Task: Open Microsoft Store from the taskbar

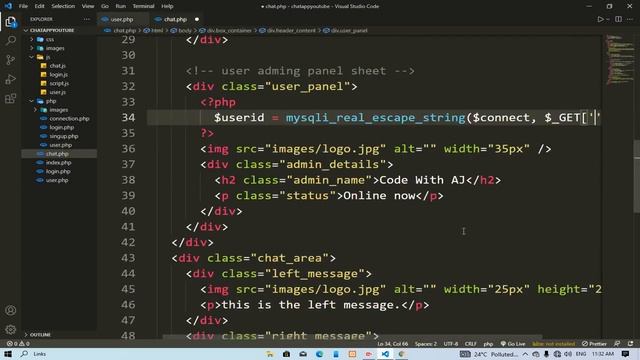Action: [286, 354]
